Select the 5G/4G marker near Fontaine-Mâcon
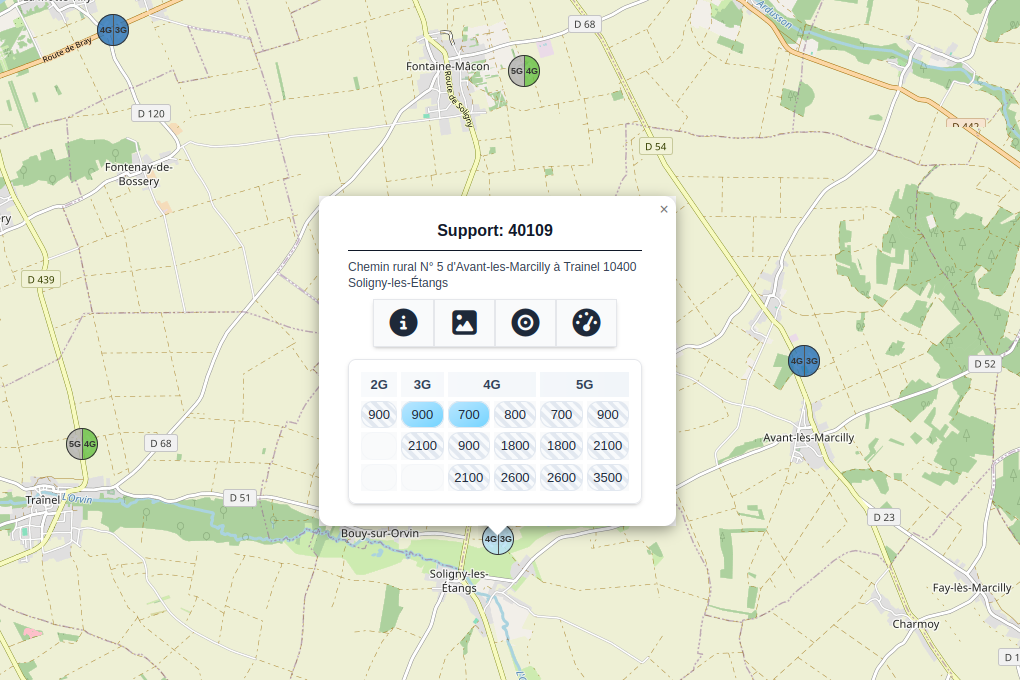 [x=524, y=71]
